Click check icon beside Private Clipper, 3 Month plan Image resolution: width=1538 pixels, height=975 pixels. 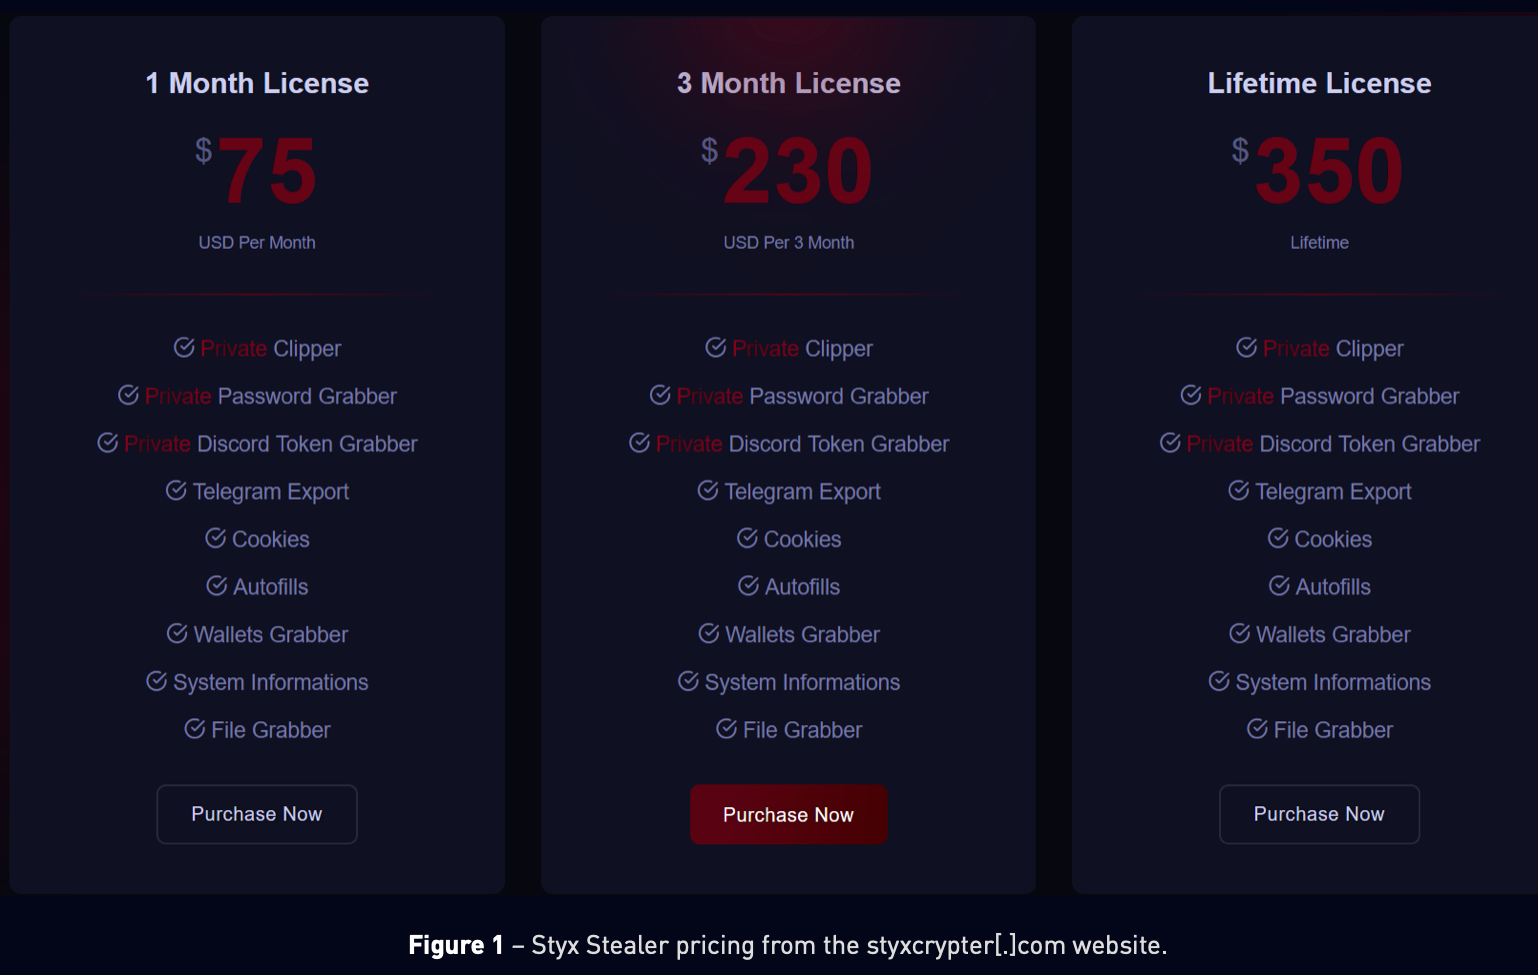tap(716, 347)
